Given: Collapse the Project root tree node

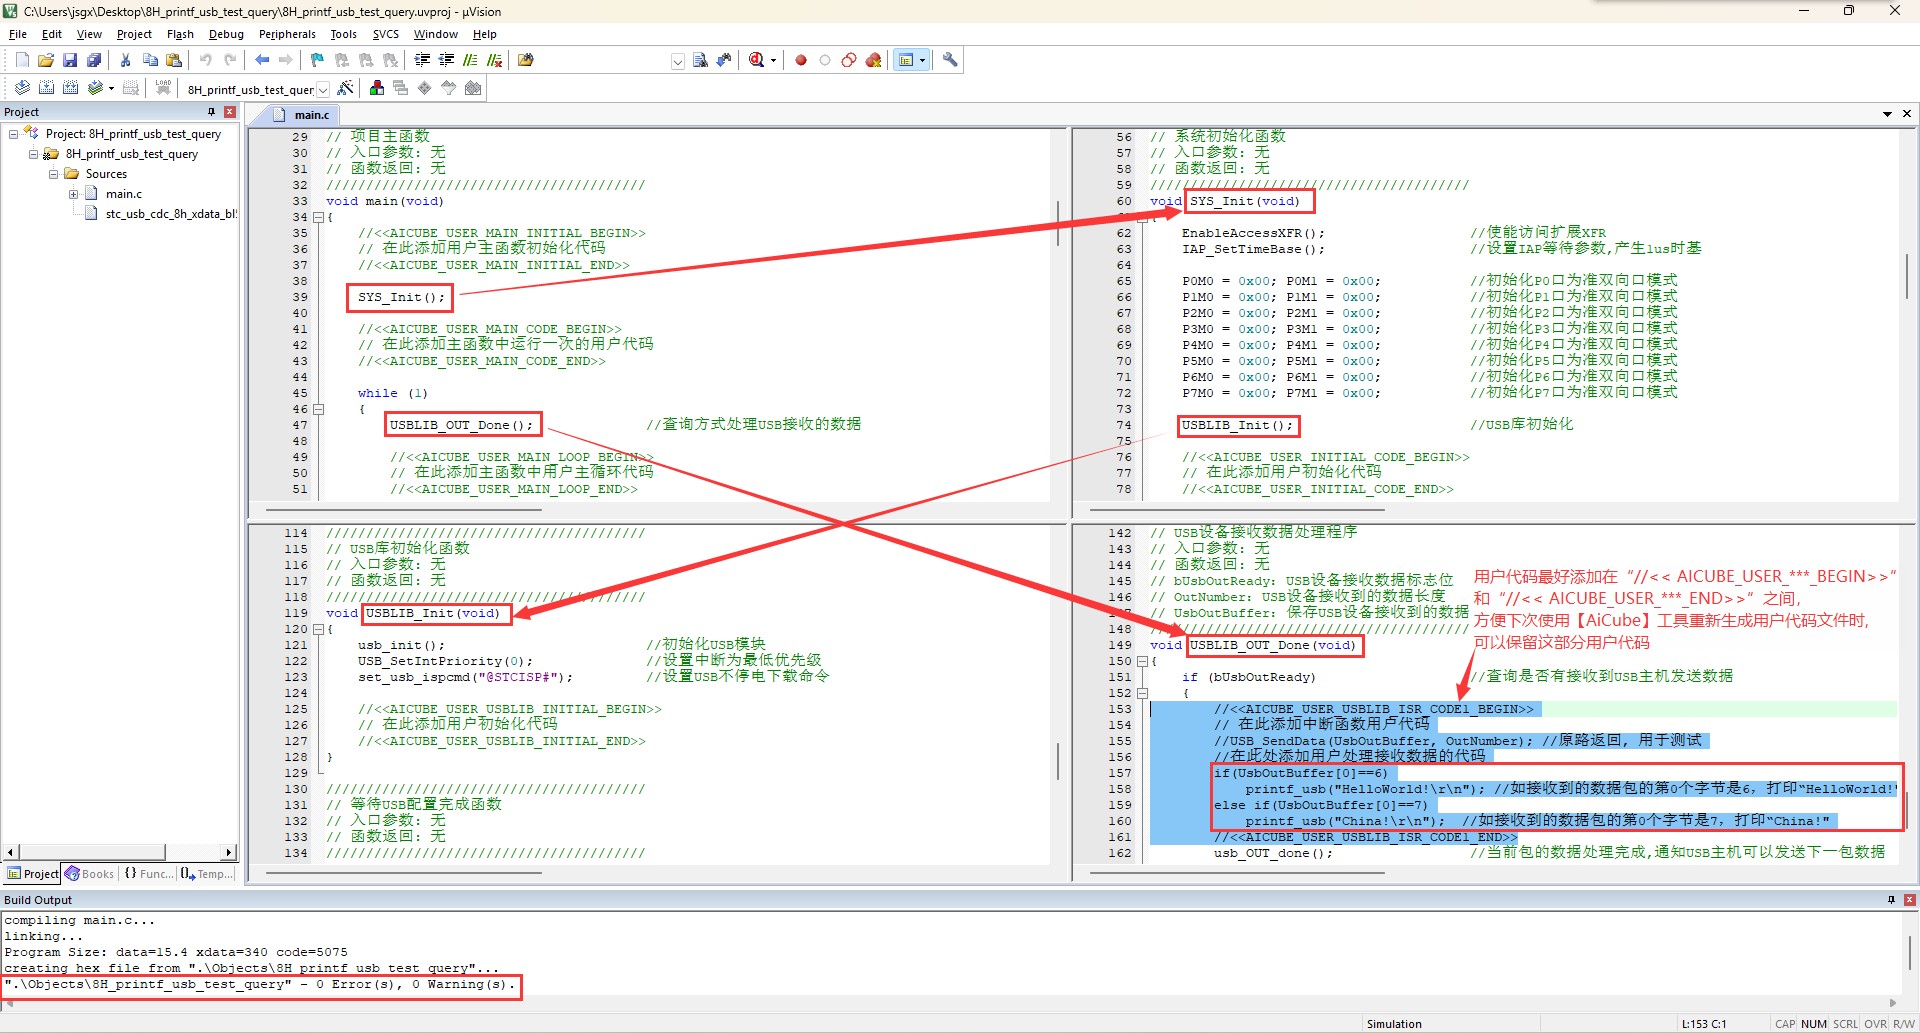Looking at the screenshot, I should pos(13,134).
